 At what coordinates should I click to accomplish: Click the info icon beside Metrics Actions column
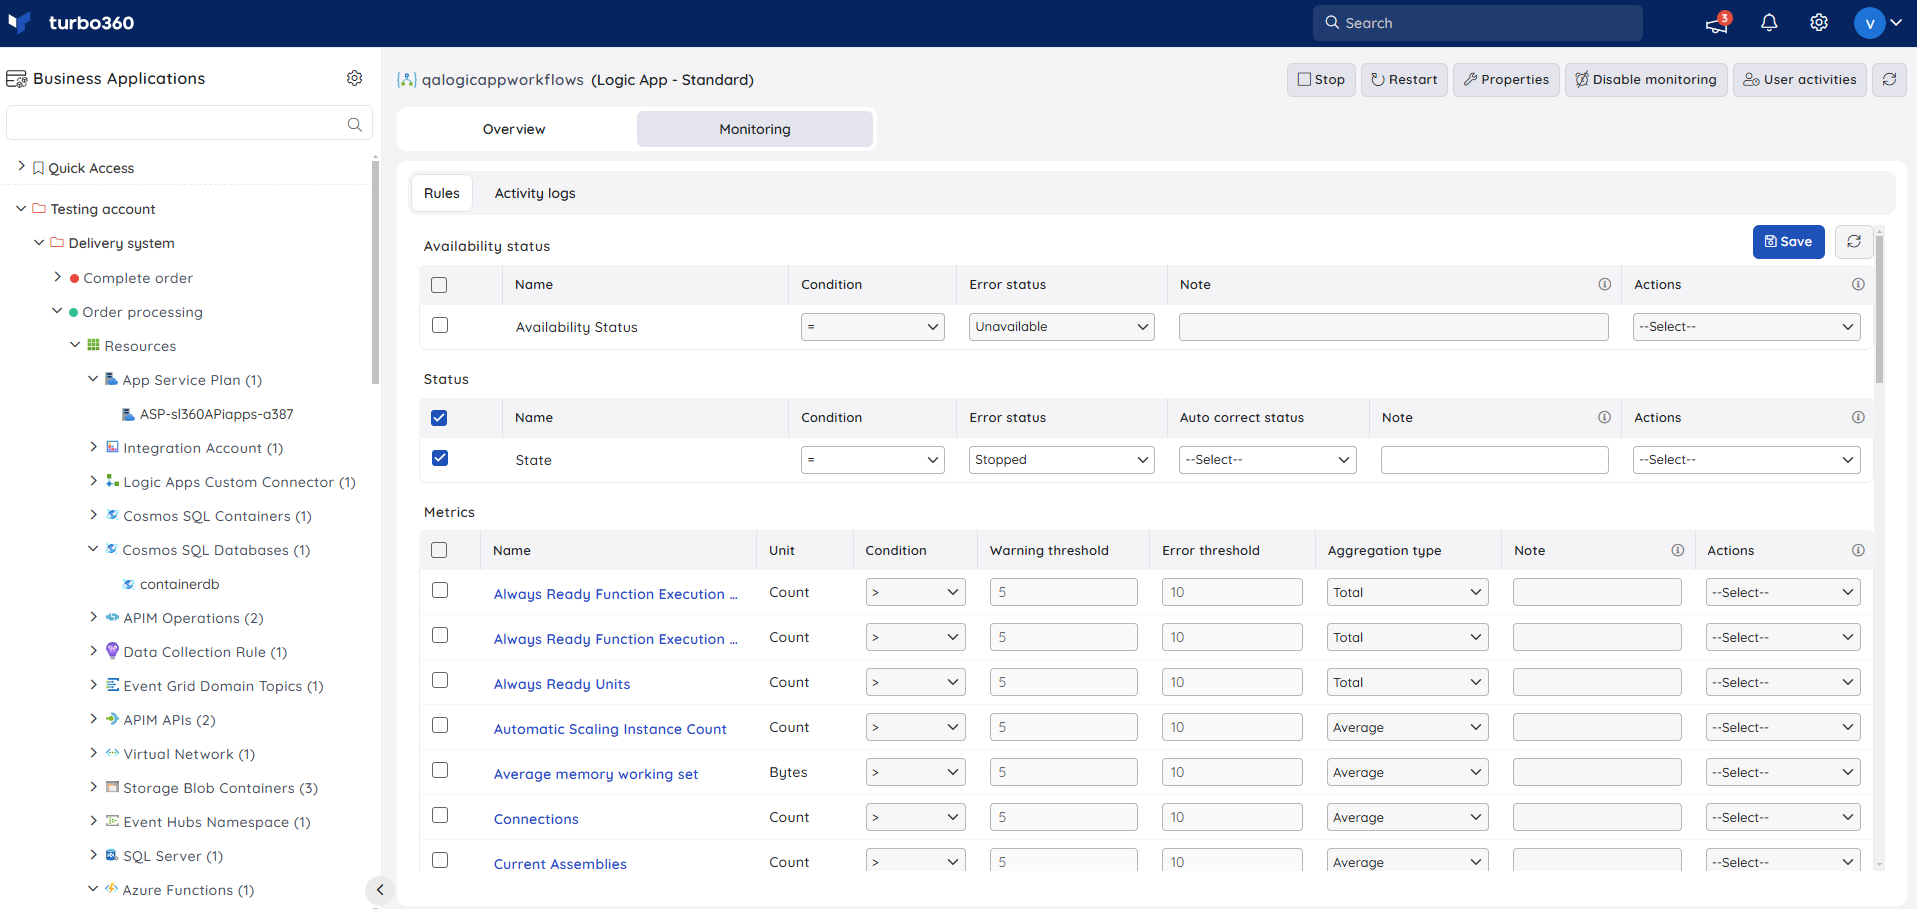pos(1858,550)
